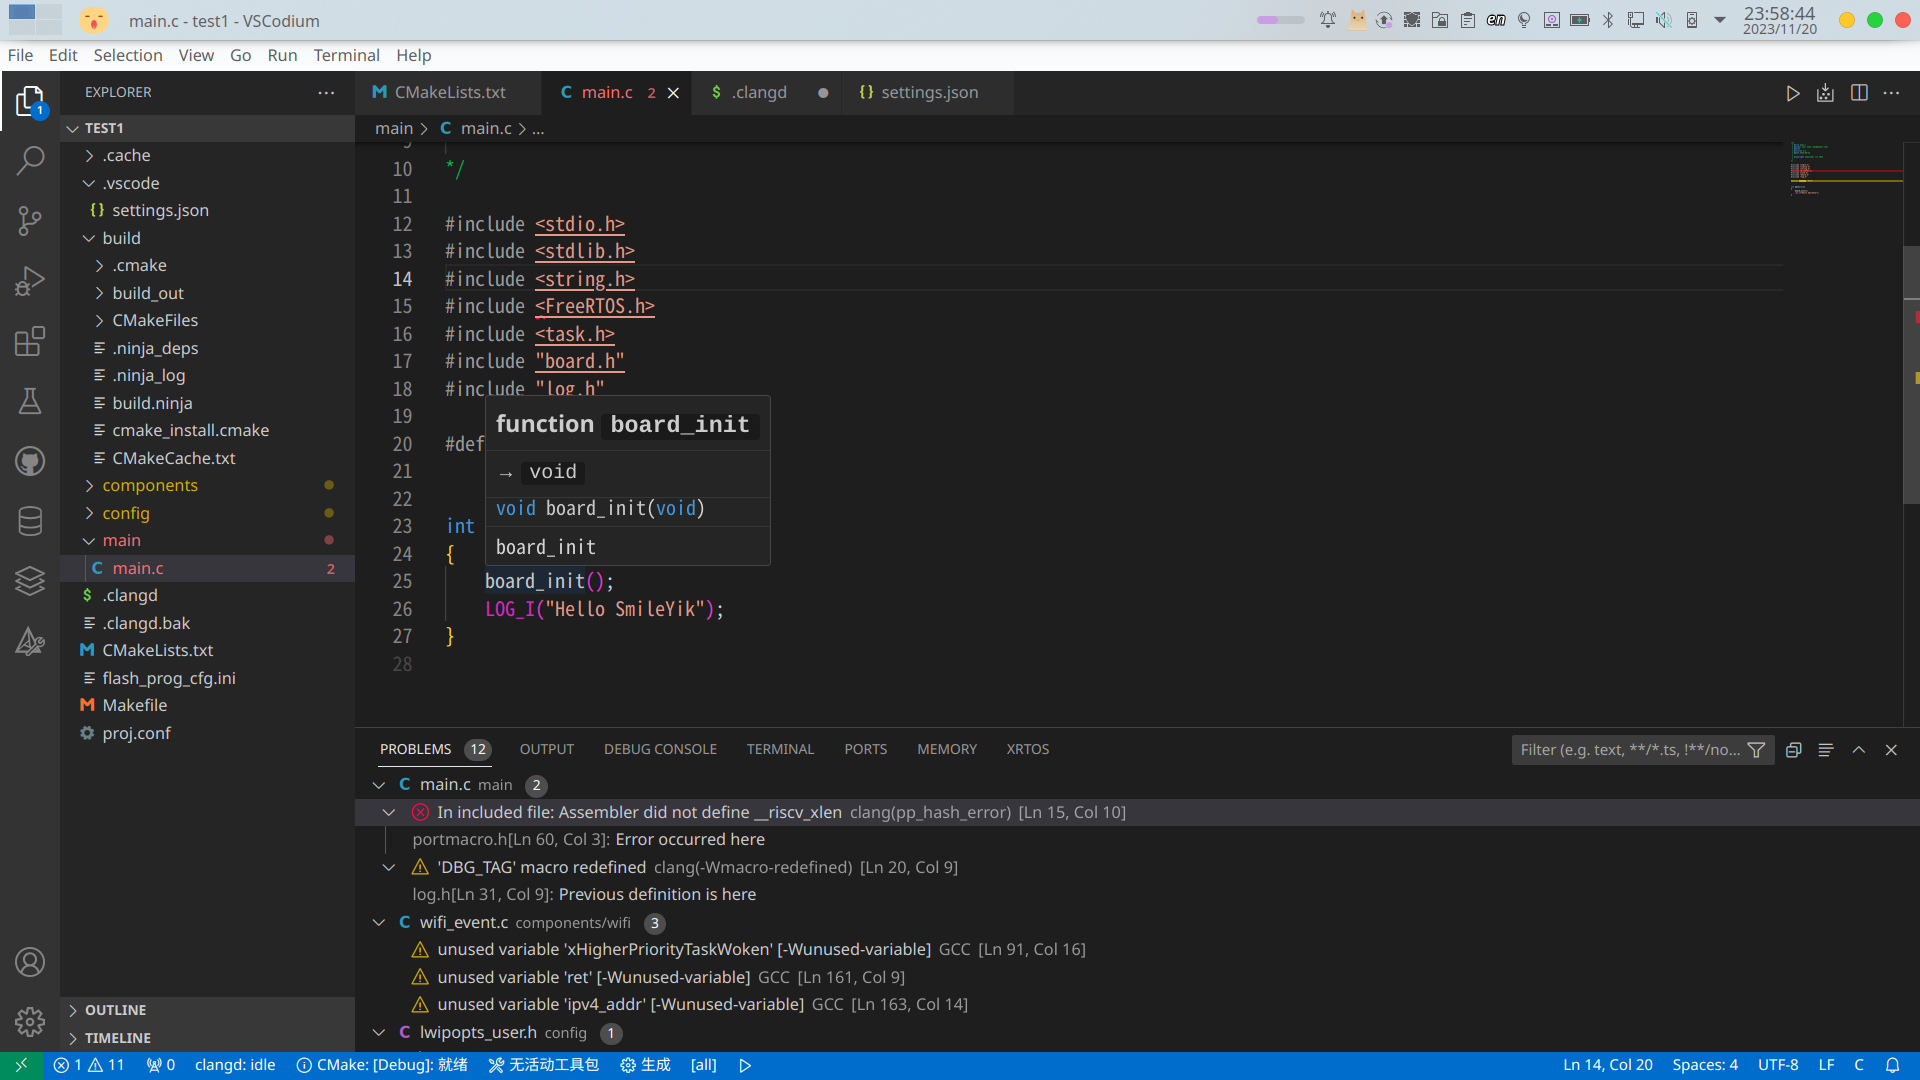Viewport: 1920px width, 1080px height.
Task: Open main.c in file explorer
Action: point(207,569)
